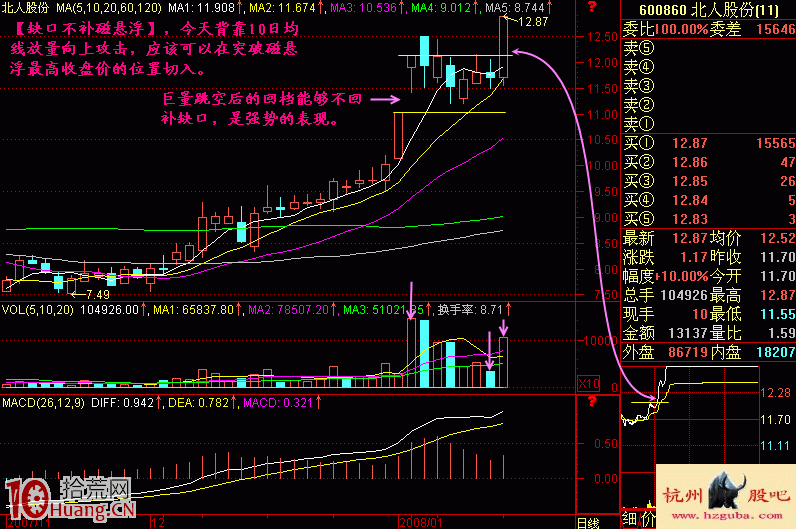The image size is (796, 529).
Task: Click the 昨收 11.70 previous close
Action: [752, 257]
